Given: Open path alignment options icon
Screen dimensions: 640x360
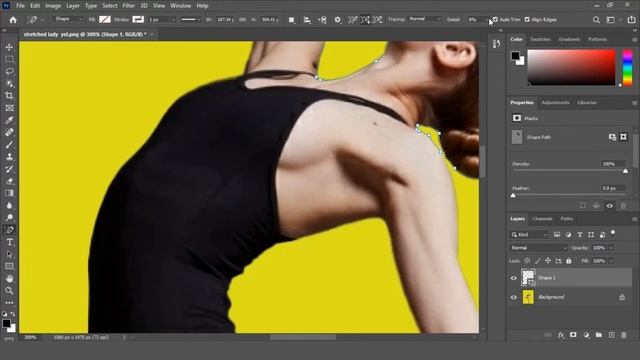Looking at the screenshot, I should tap(307, 20).
